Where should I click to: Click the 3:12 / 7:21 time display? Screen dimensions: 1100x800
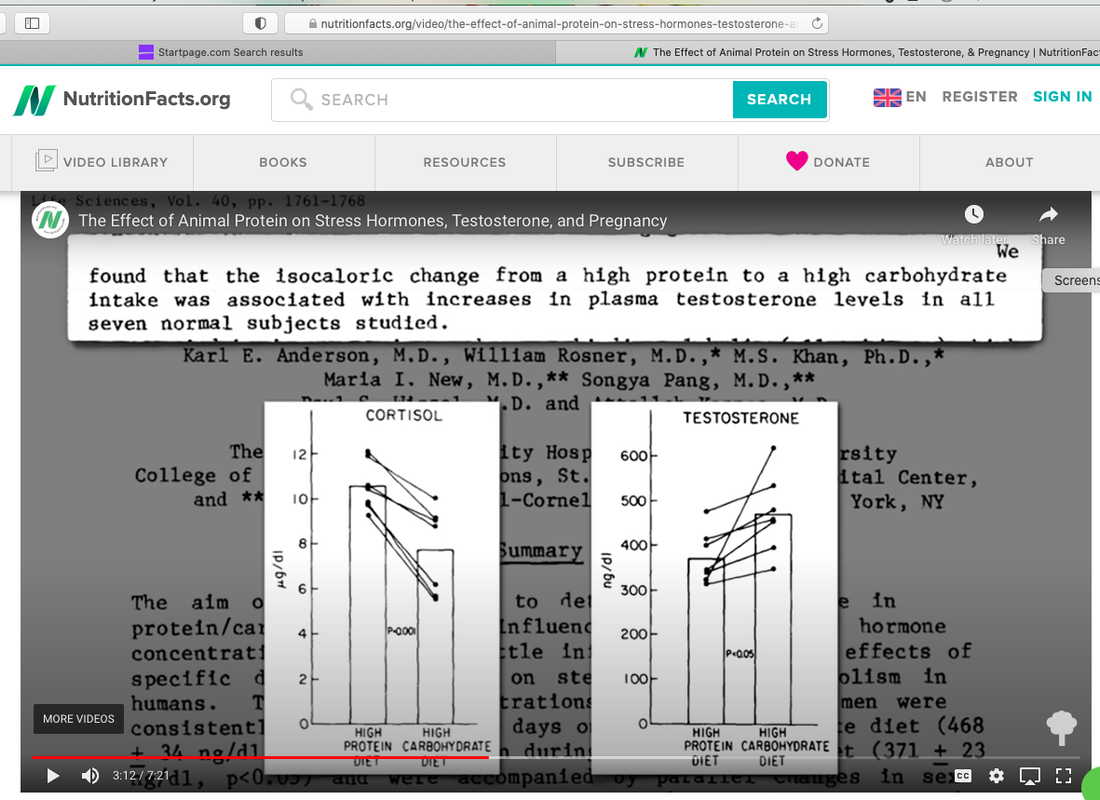tap(141, 775)
